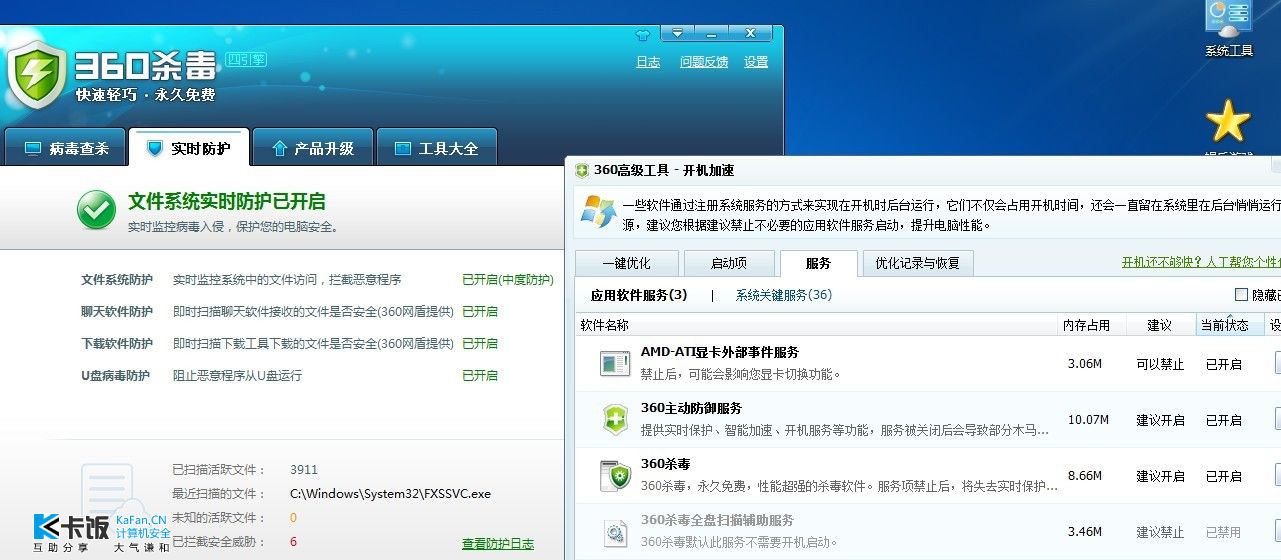
Task: Click the 已拦截安全威胁 count 6
Action: pos(293,542)
